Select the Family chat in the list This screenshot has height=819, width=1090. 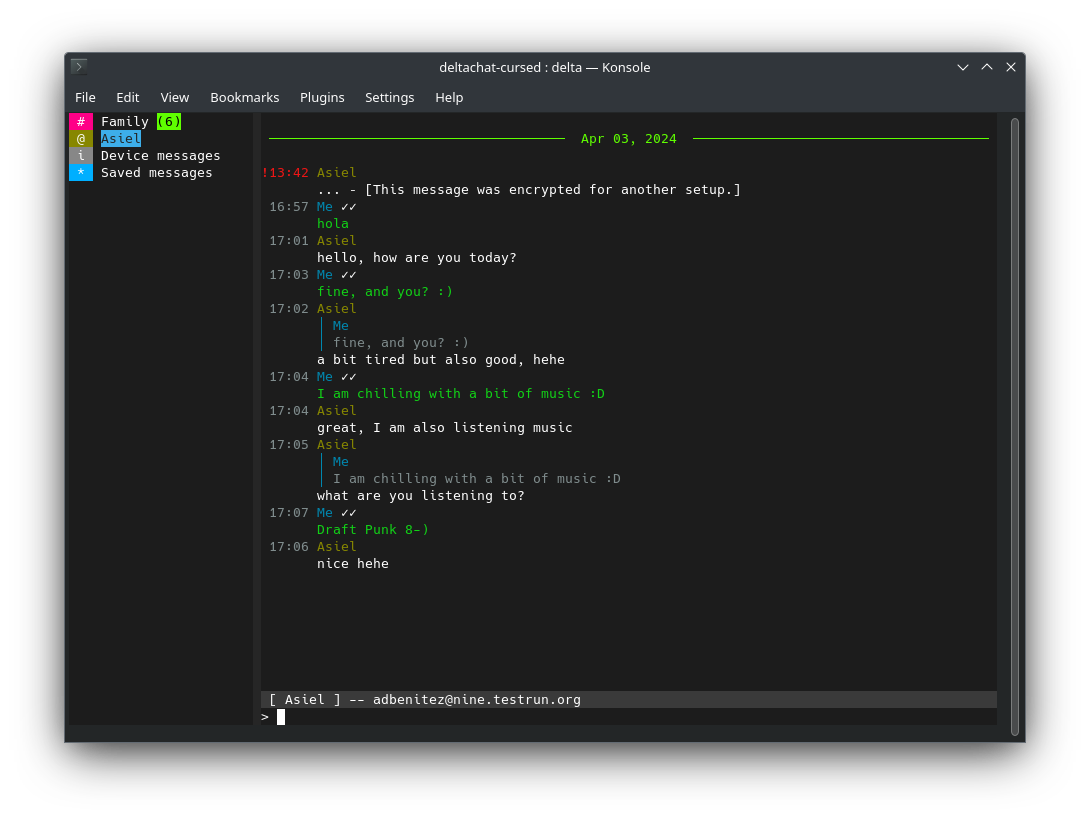tap(125, 121)
